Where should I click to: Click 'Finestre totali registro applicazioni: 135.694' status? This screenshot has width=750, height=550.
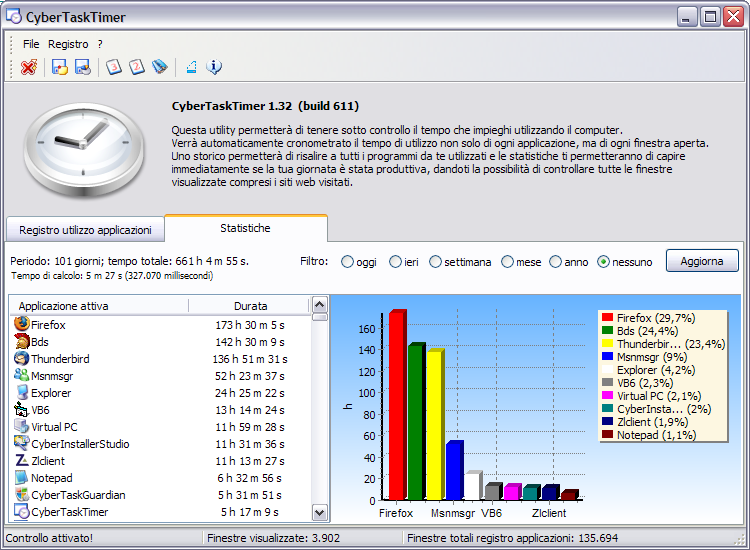coord(512,538)
